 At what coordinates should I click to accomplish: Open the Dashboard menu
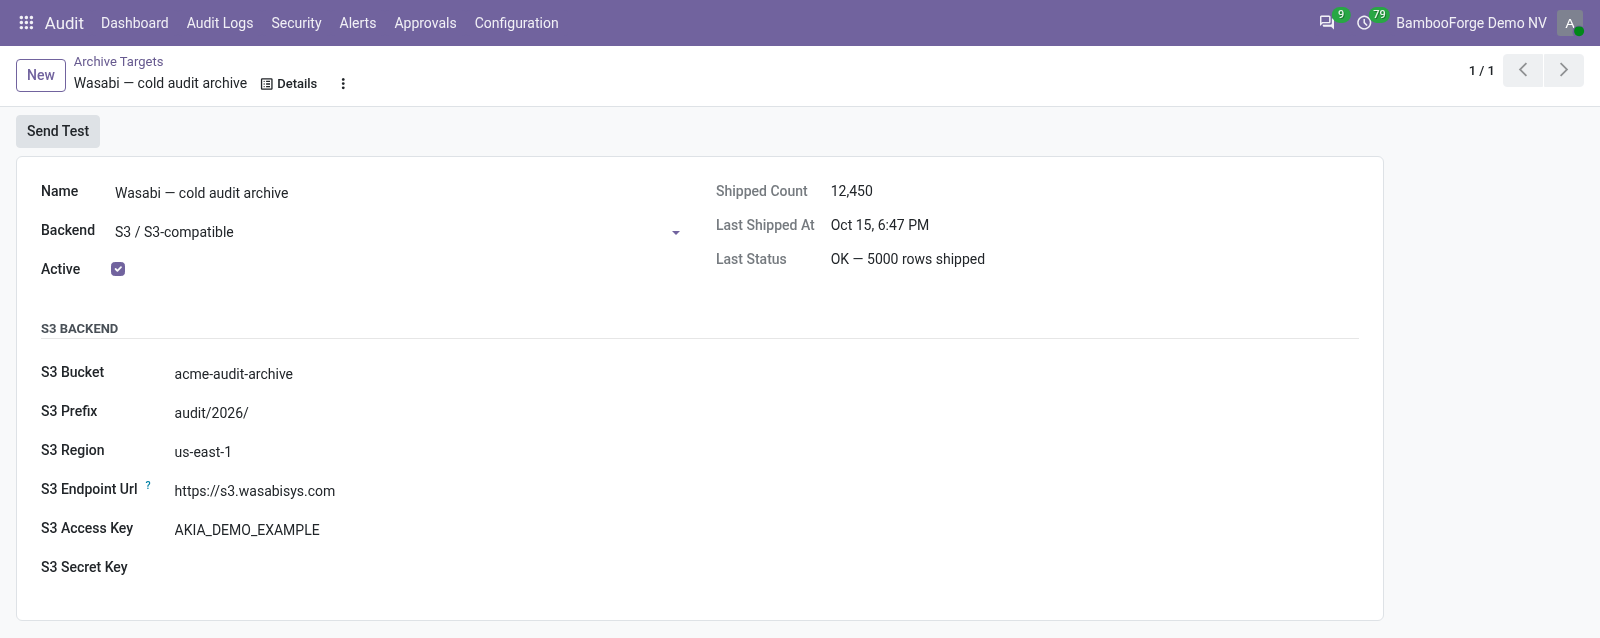(135, 23)
